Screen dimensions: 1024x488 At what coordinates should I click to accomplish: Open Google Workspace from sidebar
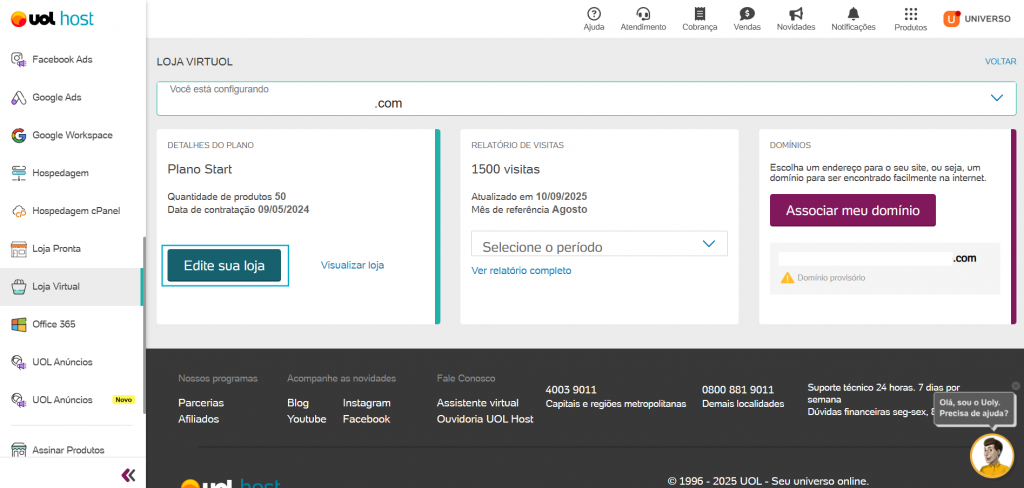72,135
